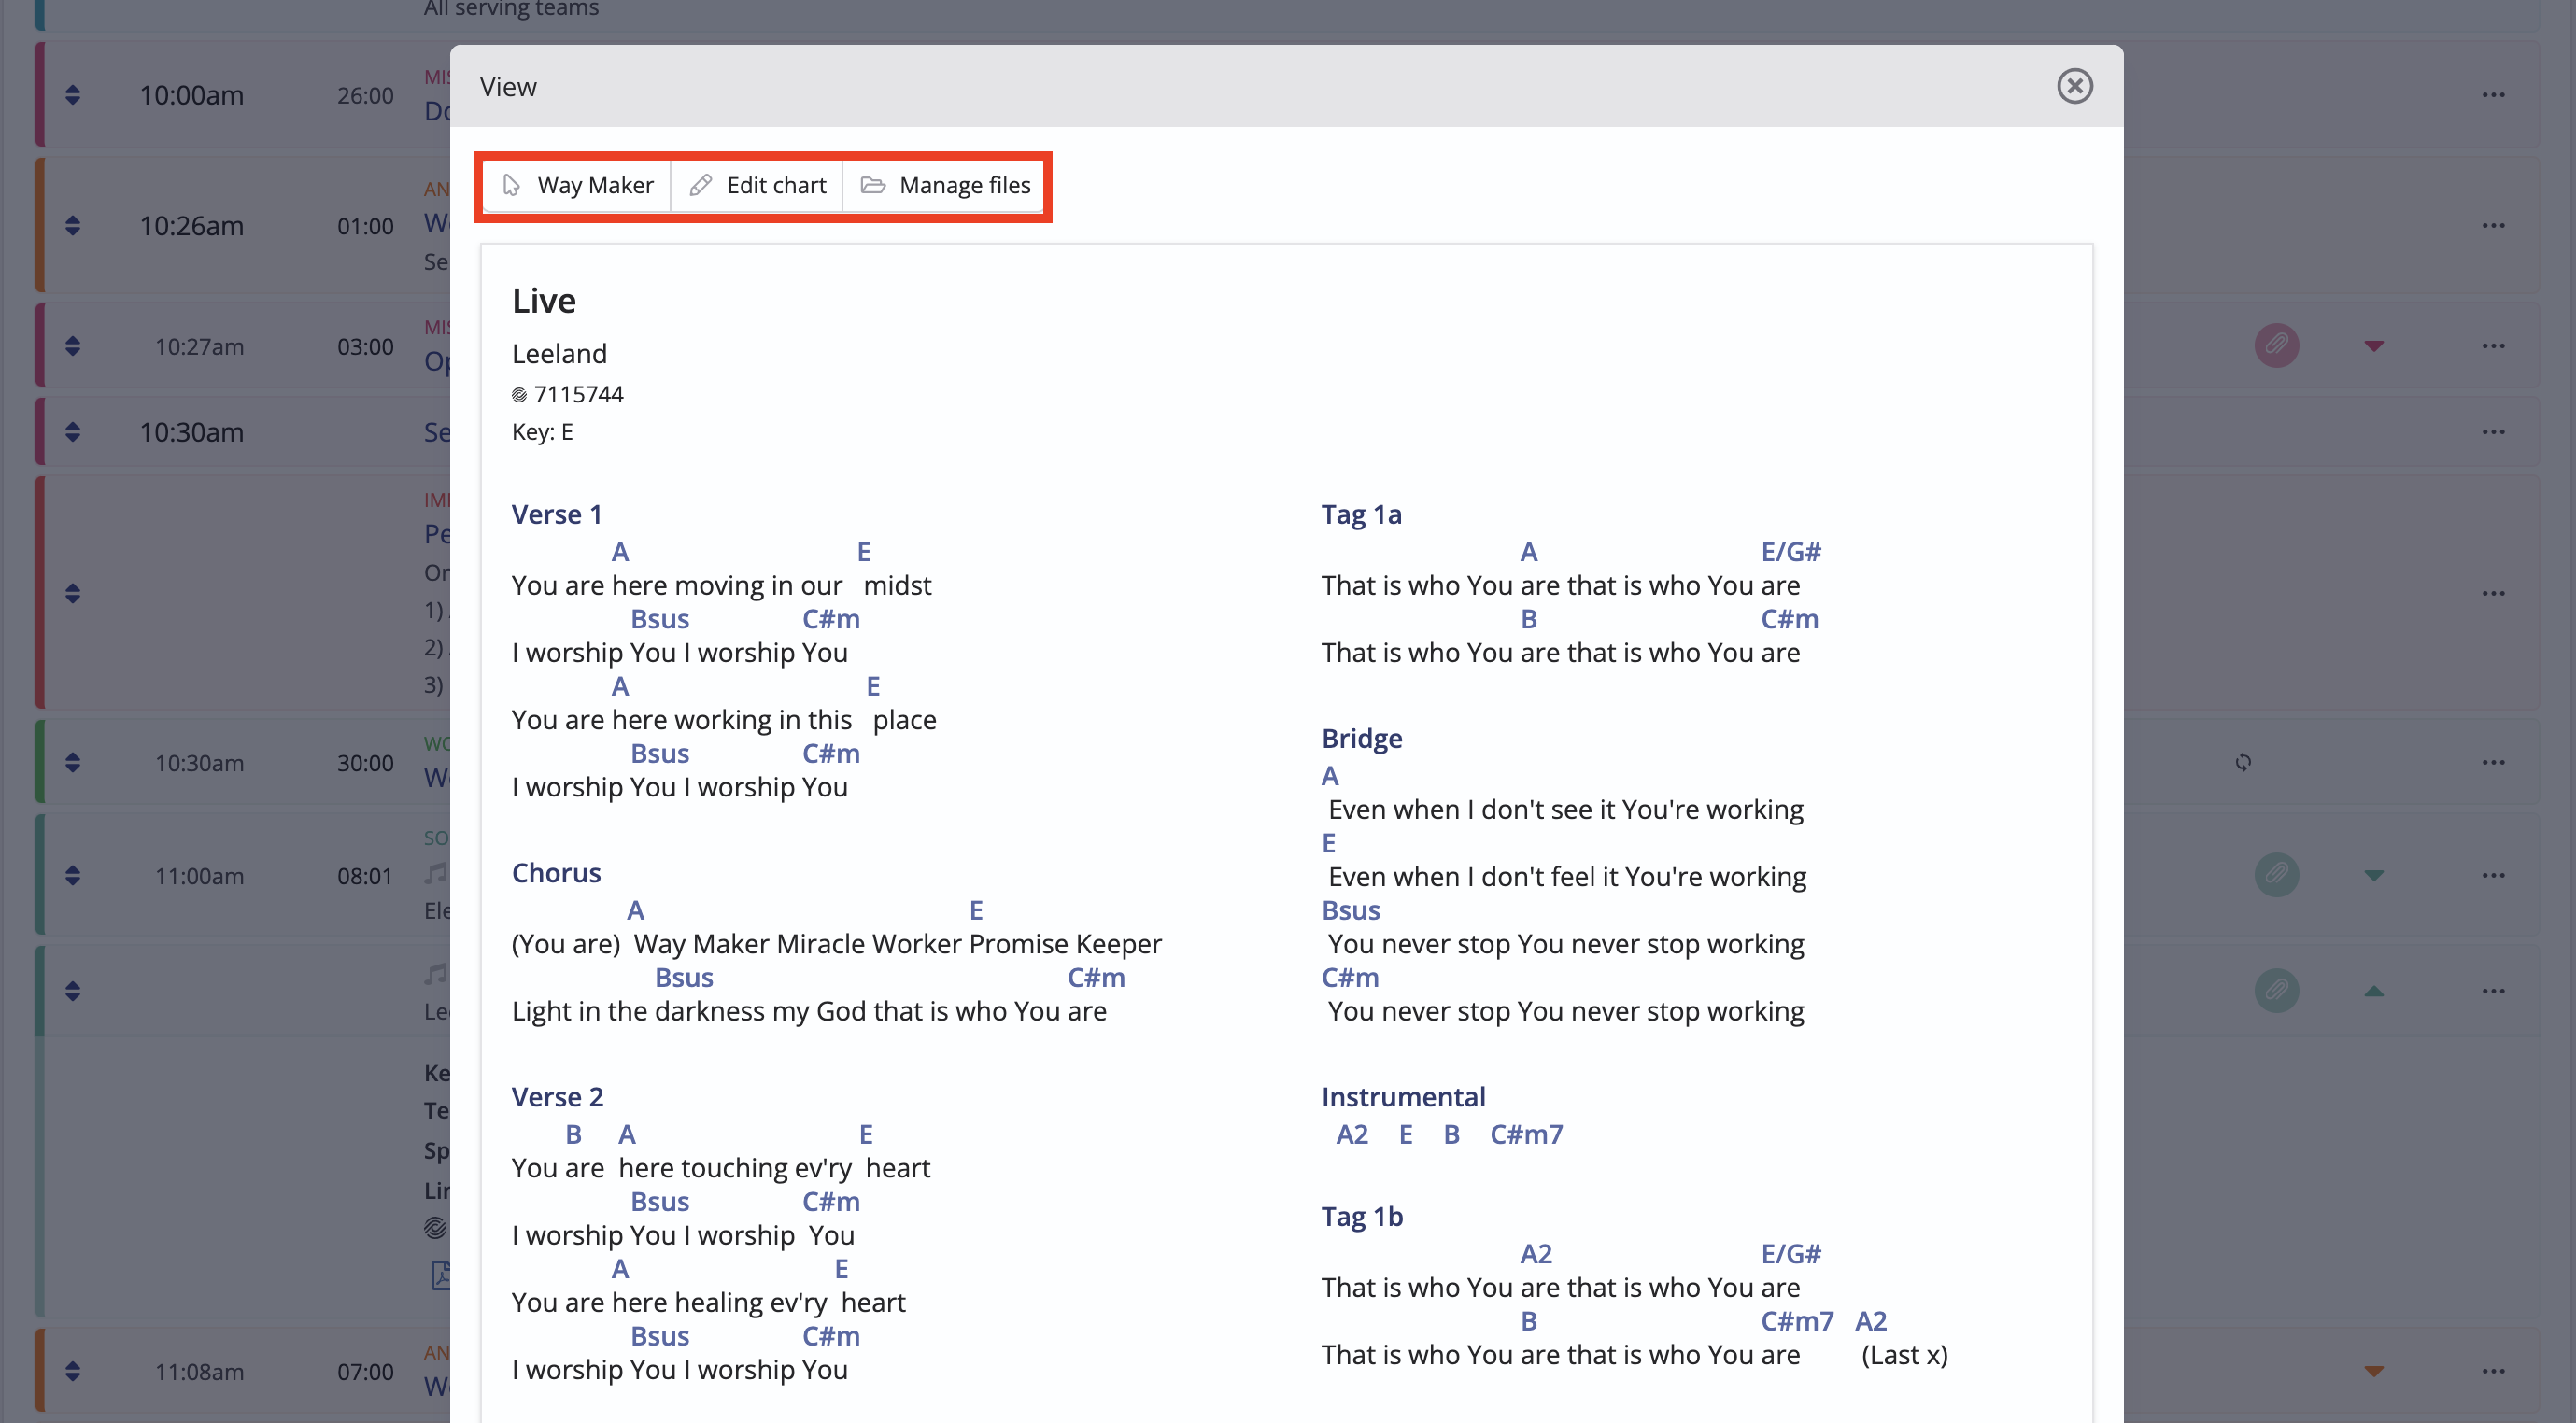Click the reorder handle on 10:26am row
The image size is (2576, 1423).
72,226
